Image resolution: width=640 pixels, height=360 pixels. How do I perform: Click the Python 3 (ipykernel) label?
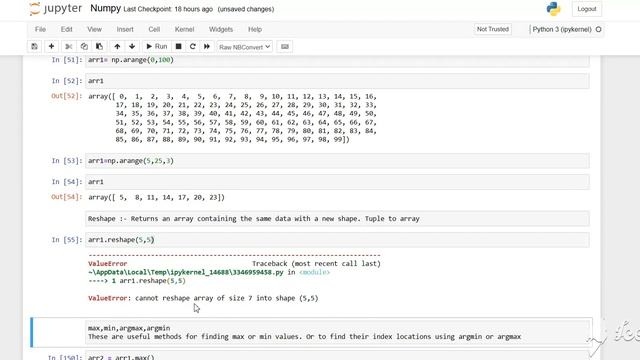pos(562,29)
